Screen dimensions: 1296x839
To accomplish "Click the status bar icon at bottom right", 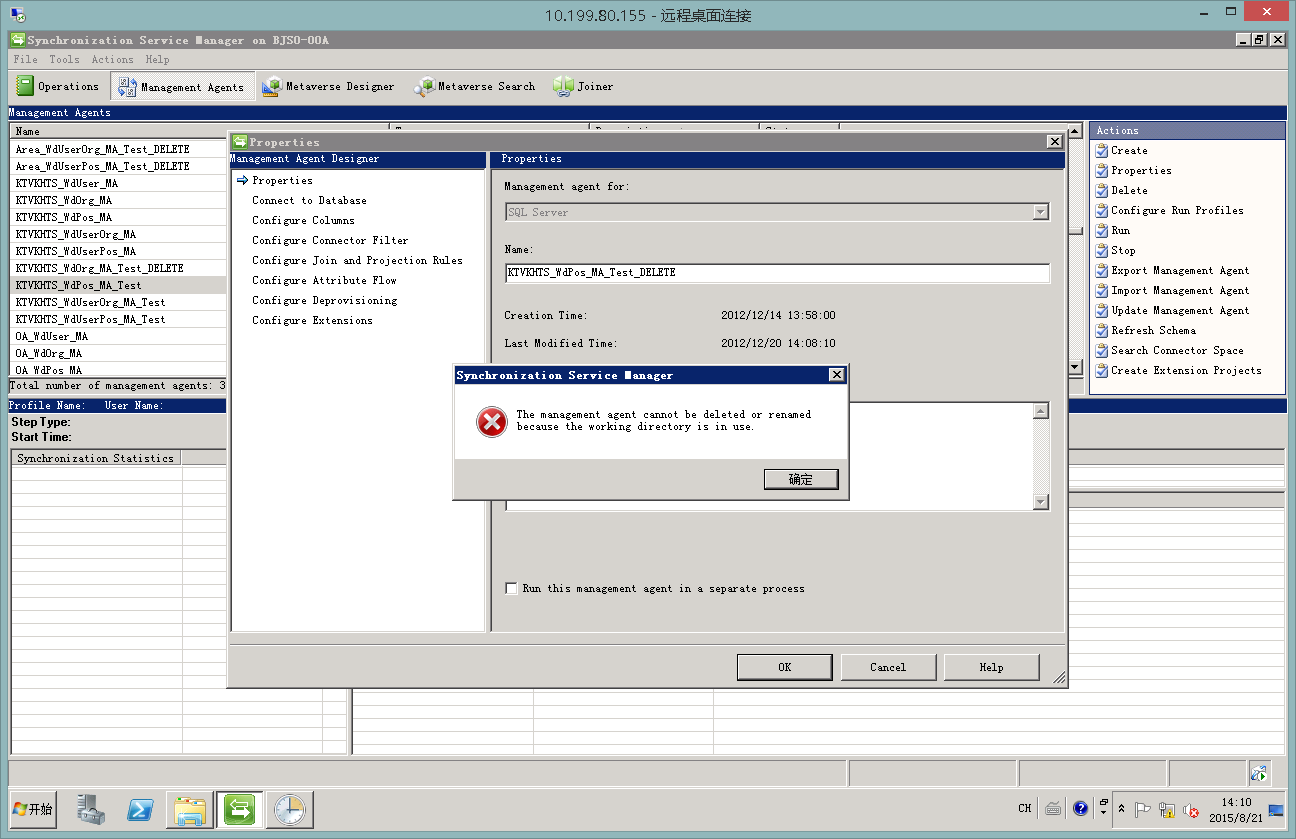I will coord(1259,773).
